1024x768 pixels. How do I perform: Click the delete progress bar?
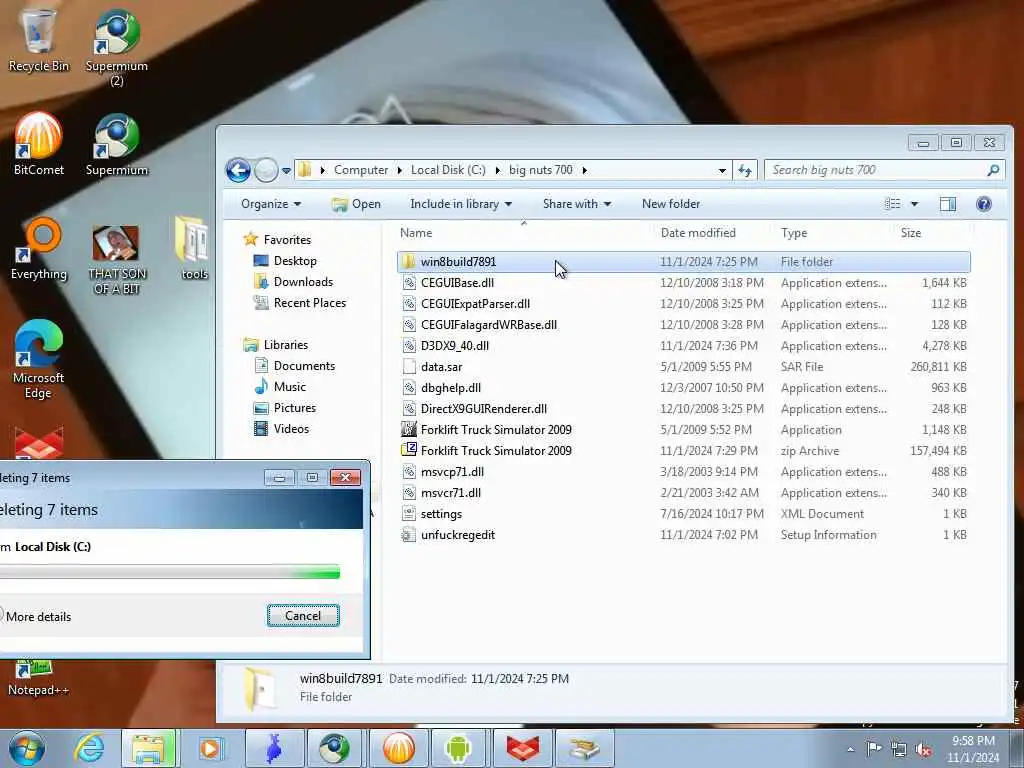click(169, 571)
